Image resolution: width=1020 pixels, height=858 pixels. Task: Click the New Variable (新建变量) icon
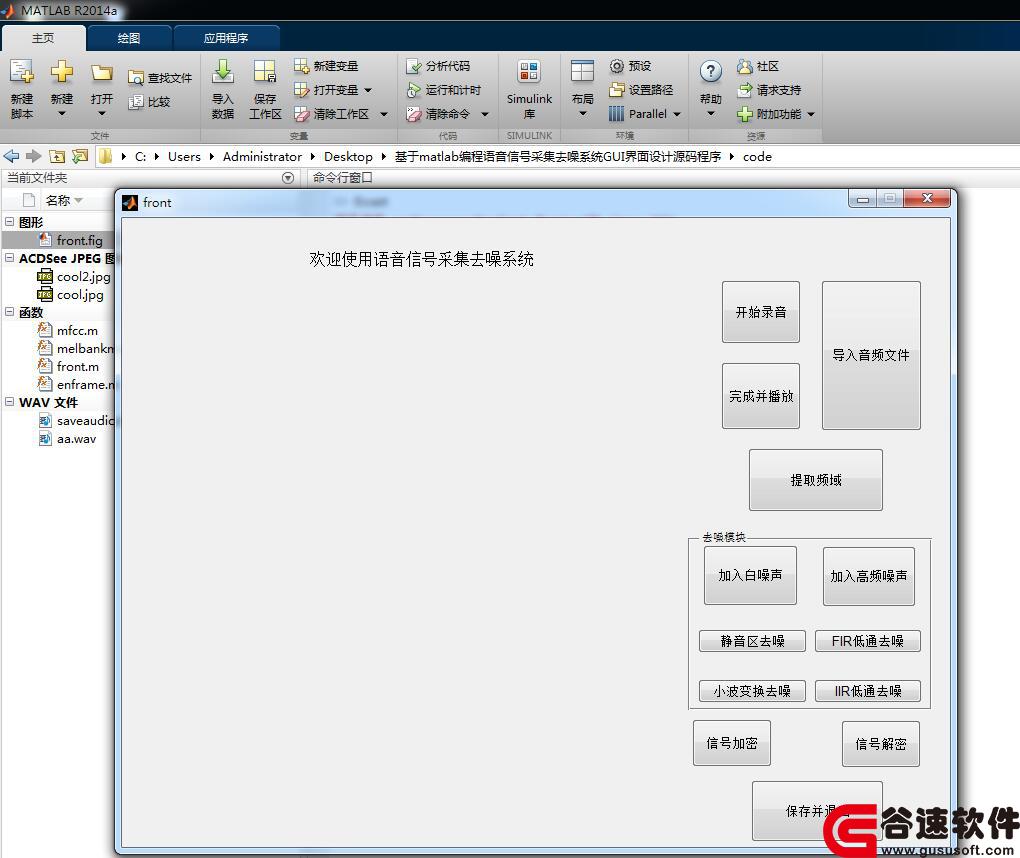point(301,66)
